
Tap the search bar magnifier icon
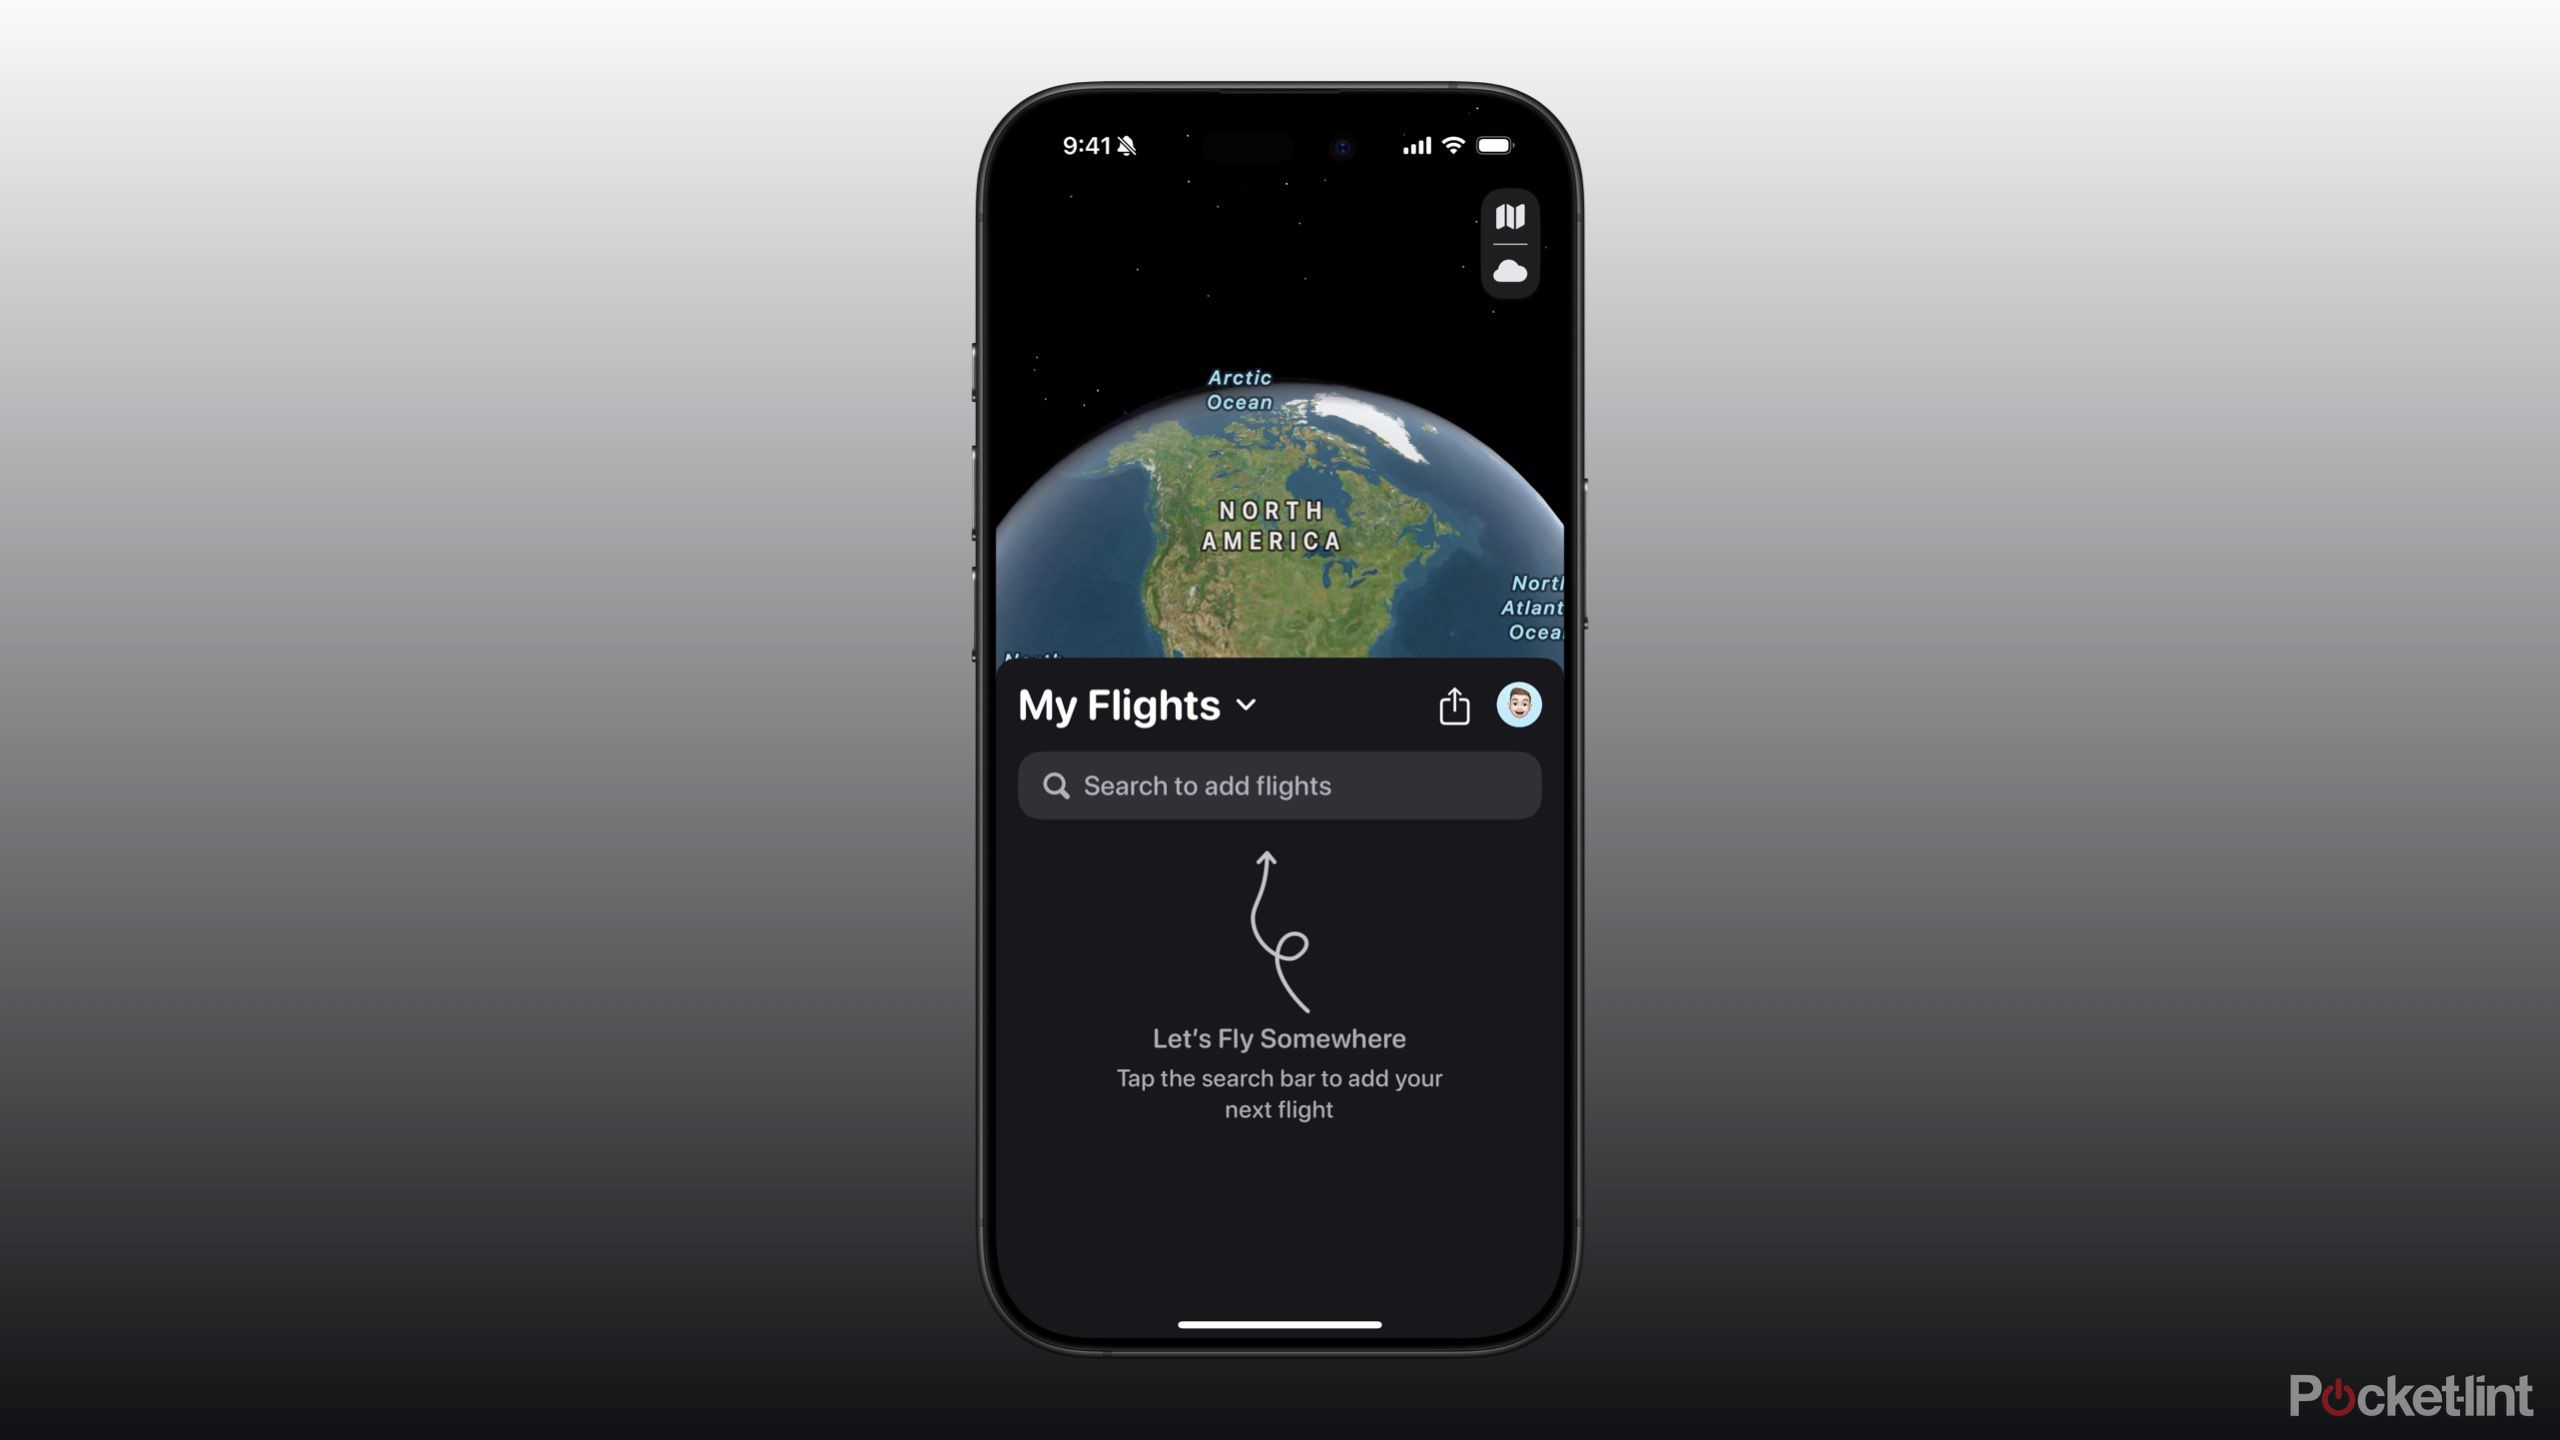[1055, 784]
